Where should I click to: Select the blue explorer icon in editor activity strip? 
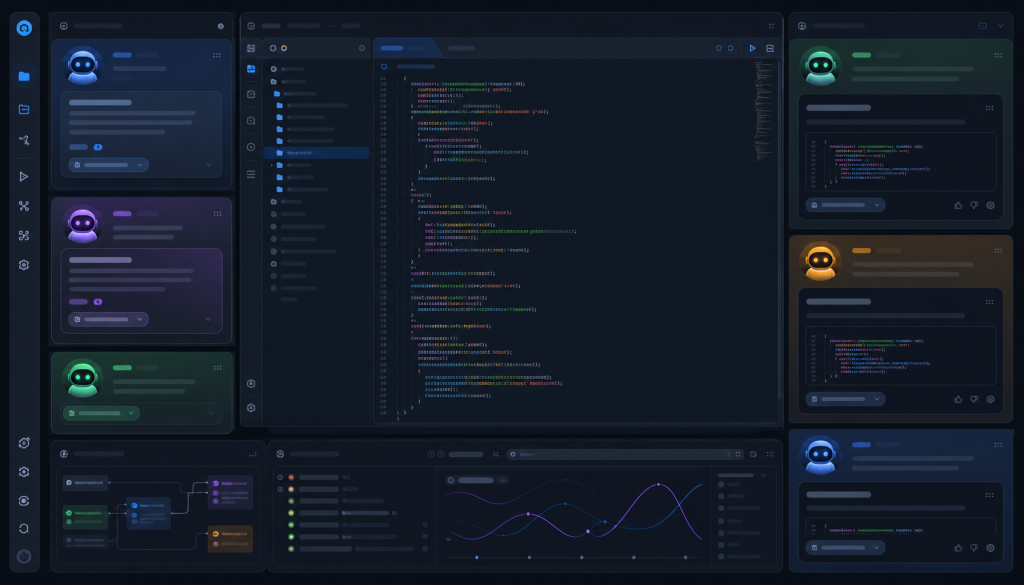coord(251,69)
